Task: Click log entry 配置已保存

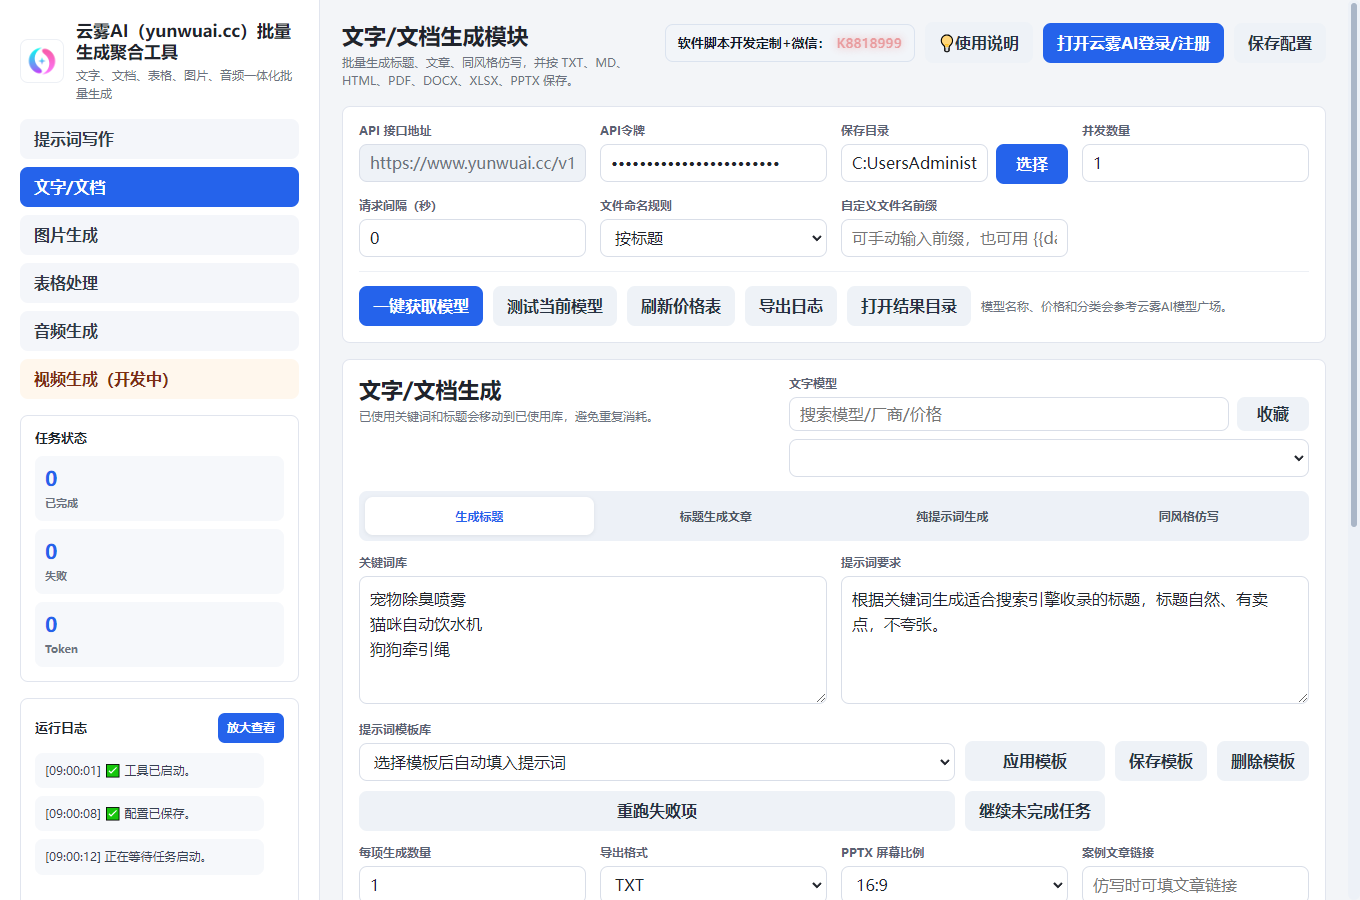Action: tap(149, 813)
